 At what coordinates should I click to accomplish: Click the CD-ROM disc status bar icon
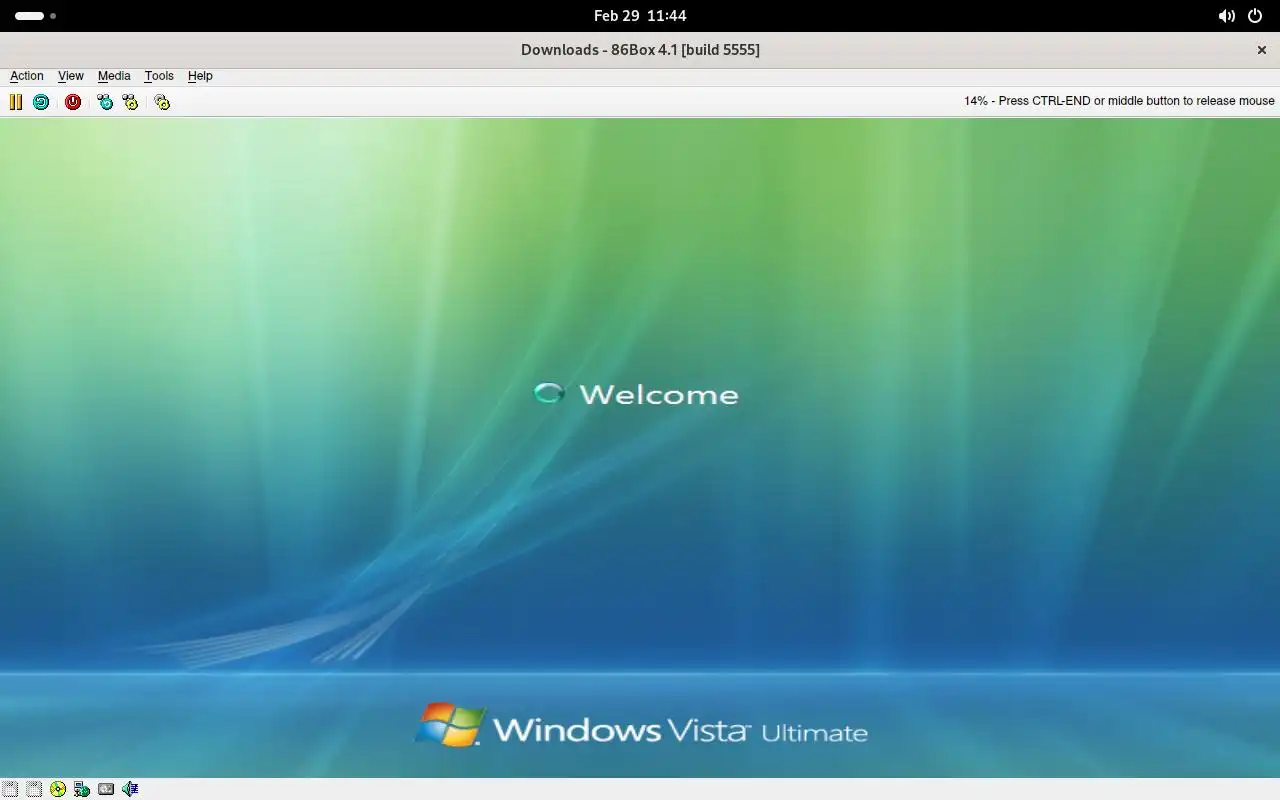(x=58, y=789)
